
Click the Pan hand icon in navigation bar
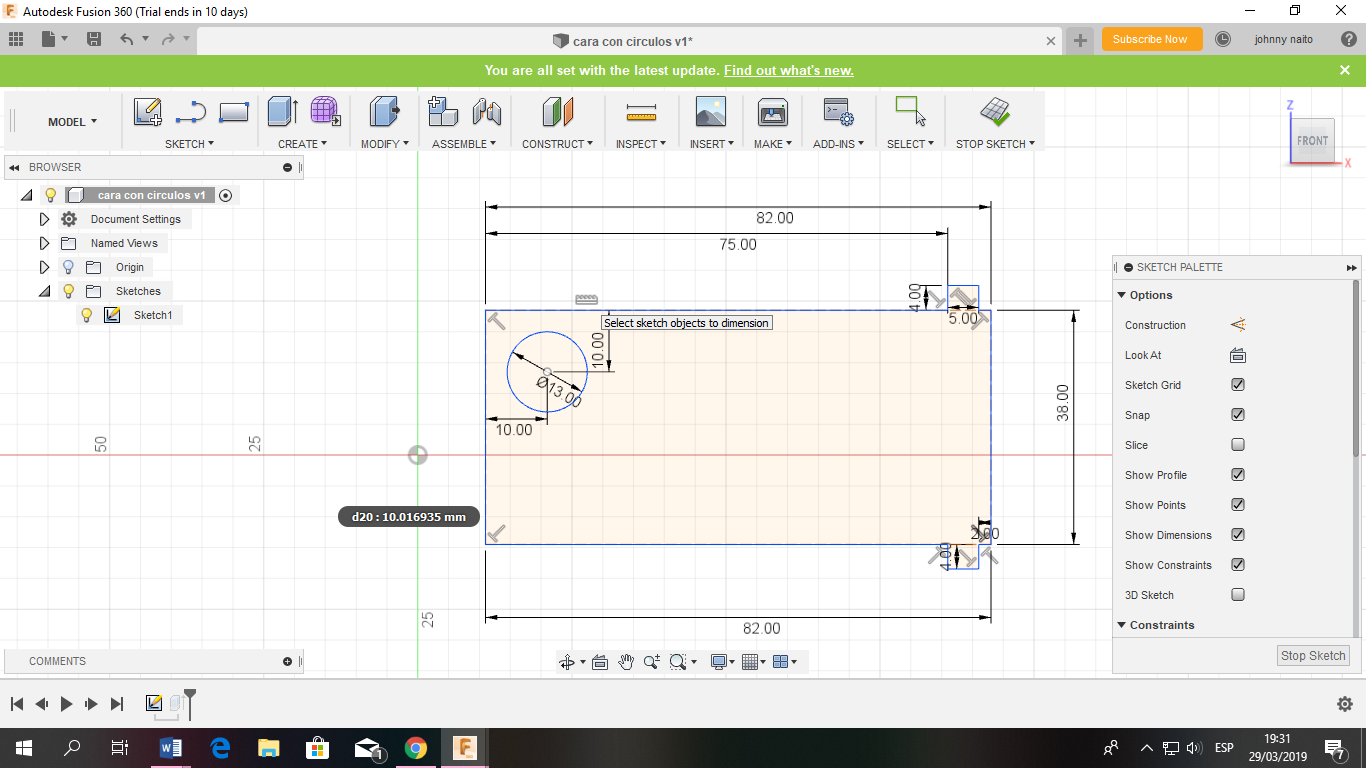(x=626, y=661)
